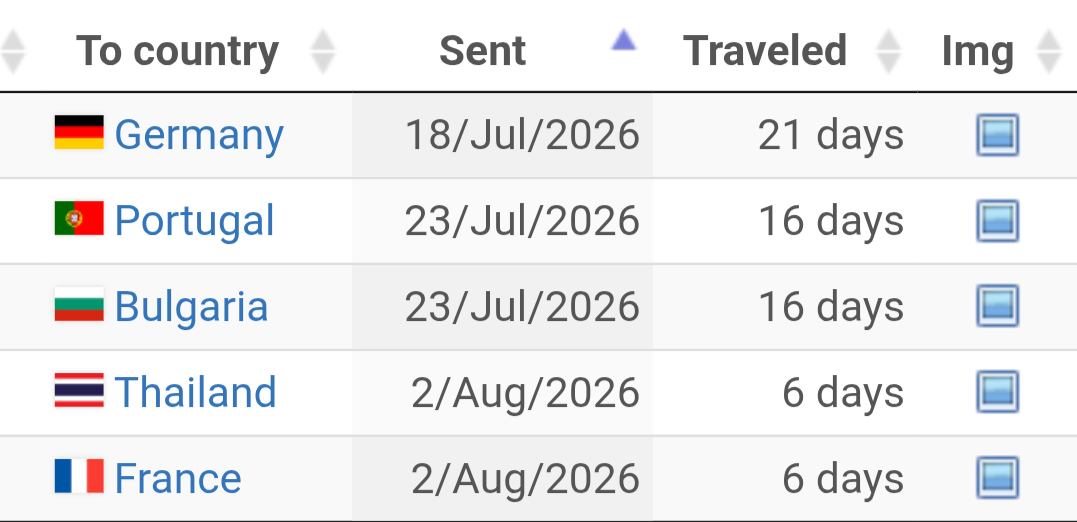1077x522 pixels.
Task: Open image icon for Bulgaria row
Action: click(997, 306)
